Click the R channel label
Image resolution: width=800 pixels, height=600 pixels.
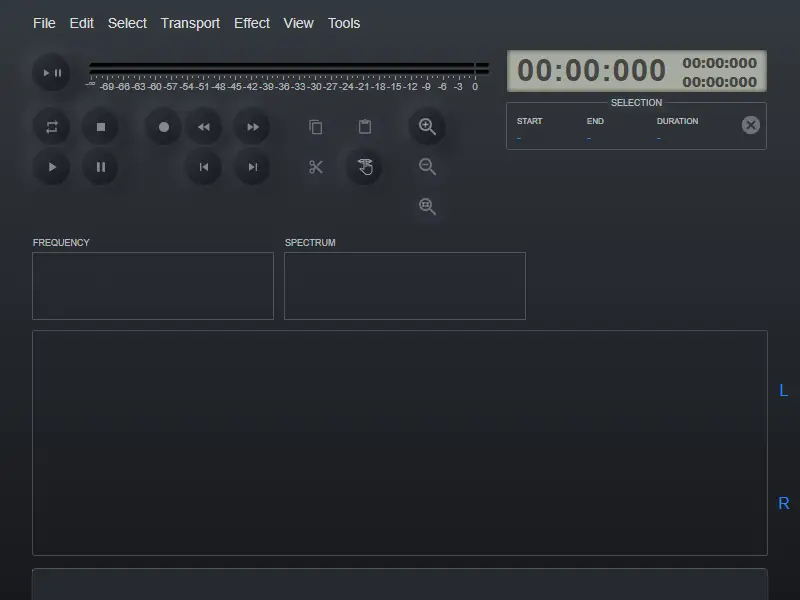pos(784,503)
